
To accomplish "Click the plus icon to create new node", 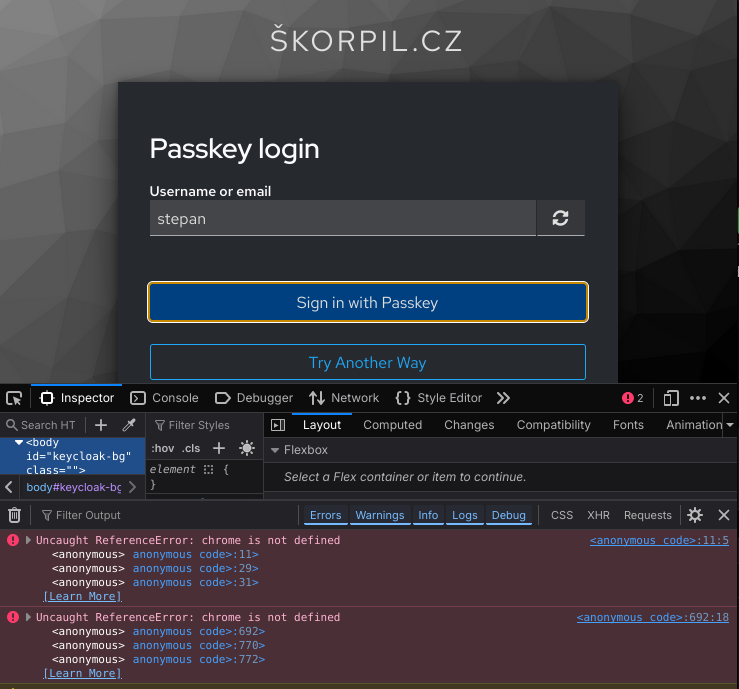I will [x=101, y=425].
